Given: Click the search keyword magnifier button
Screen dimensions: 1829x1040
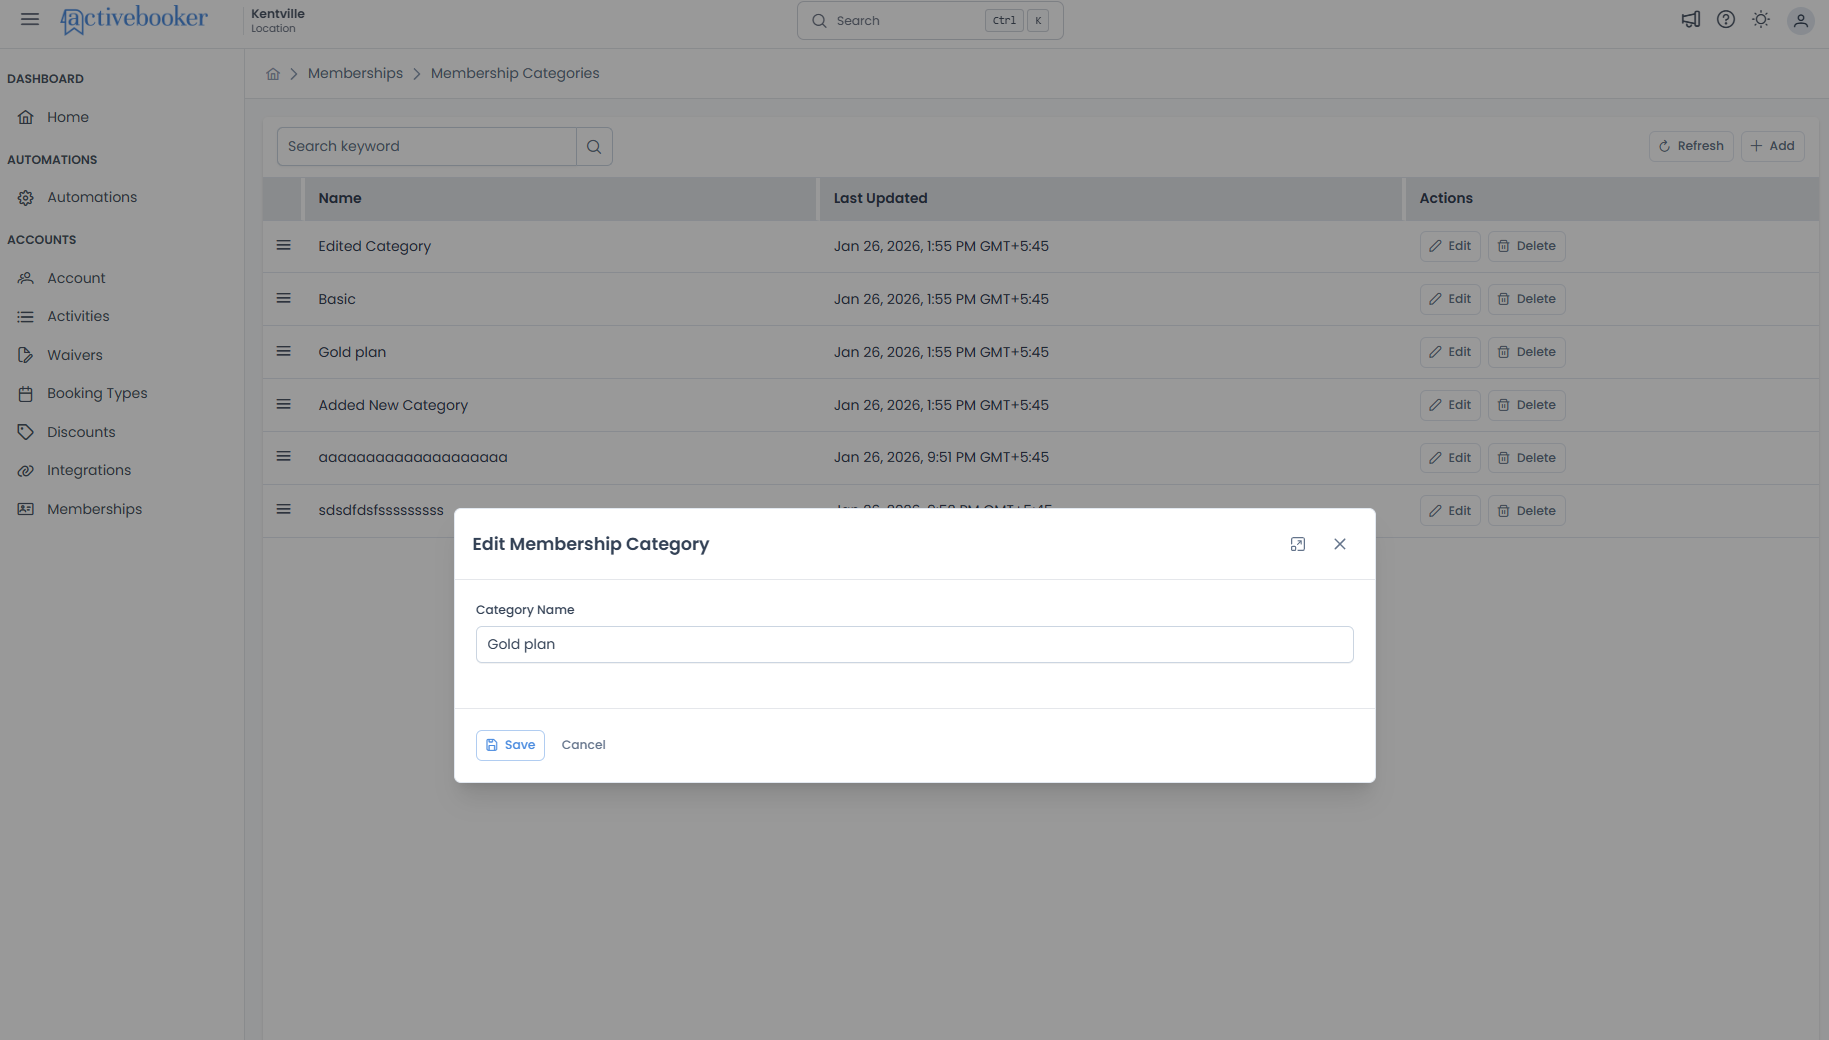Looking at the screenshot, I should point(594,146).
